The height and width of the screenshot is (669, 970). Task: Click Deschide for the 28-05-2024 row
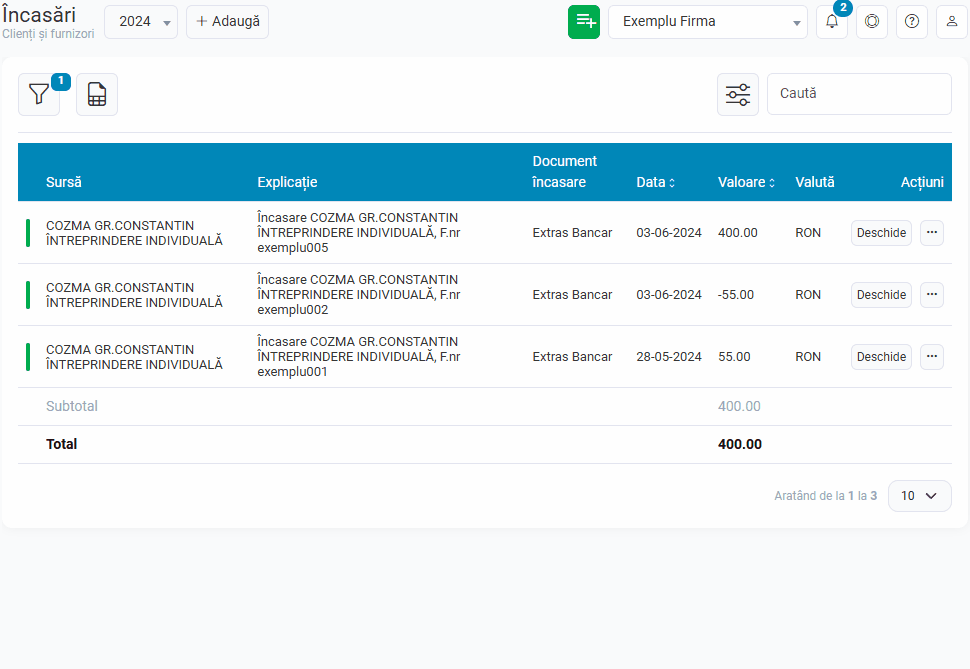[881, 356]
